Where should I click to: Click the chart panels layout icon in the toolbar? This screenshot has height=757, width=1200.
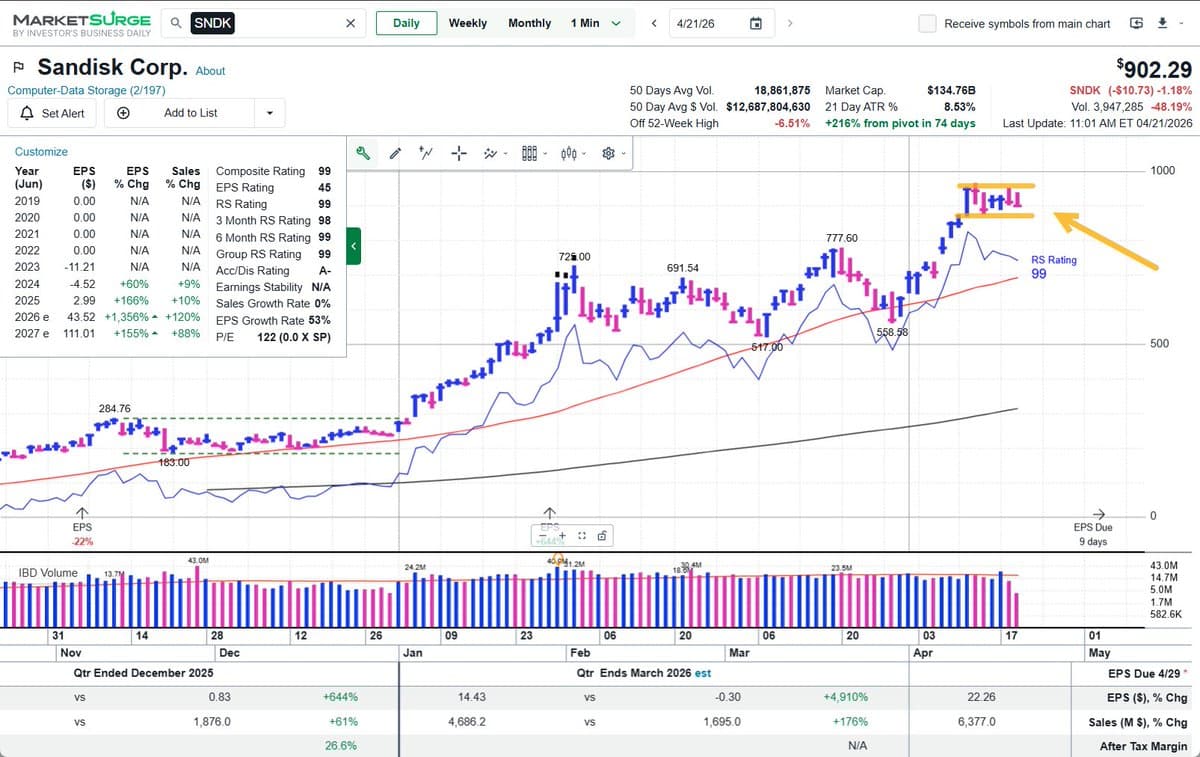(x=527, y=152)
